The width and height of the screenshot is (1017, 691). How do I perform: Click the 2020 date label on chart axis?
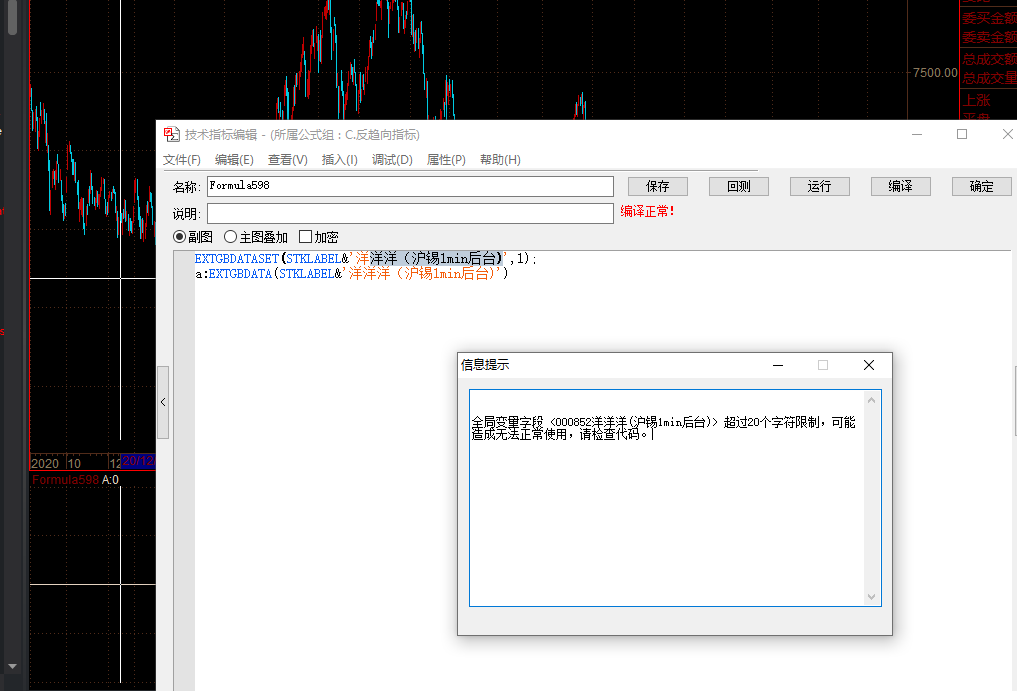(x=45, y=463)
